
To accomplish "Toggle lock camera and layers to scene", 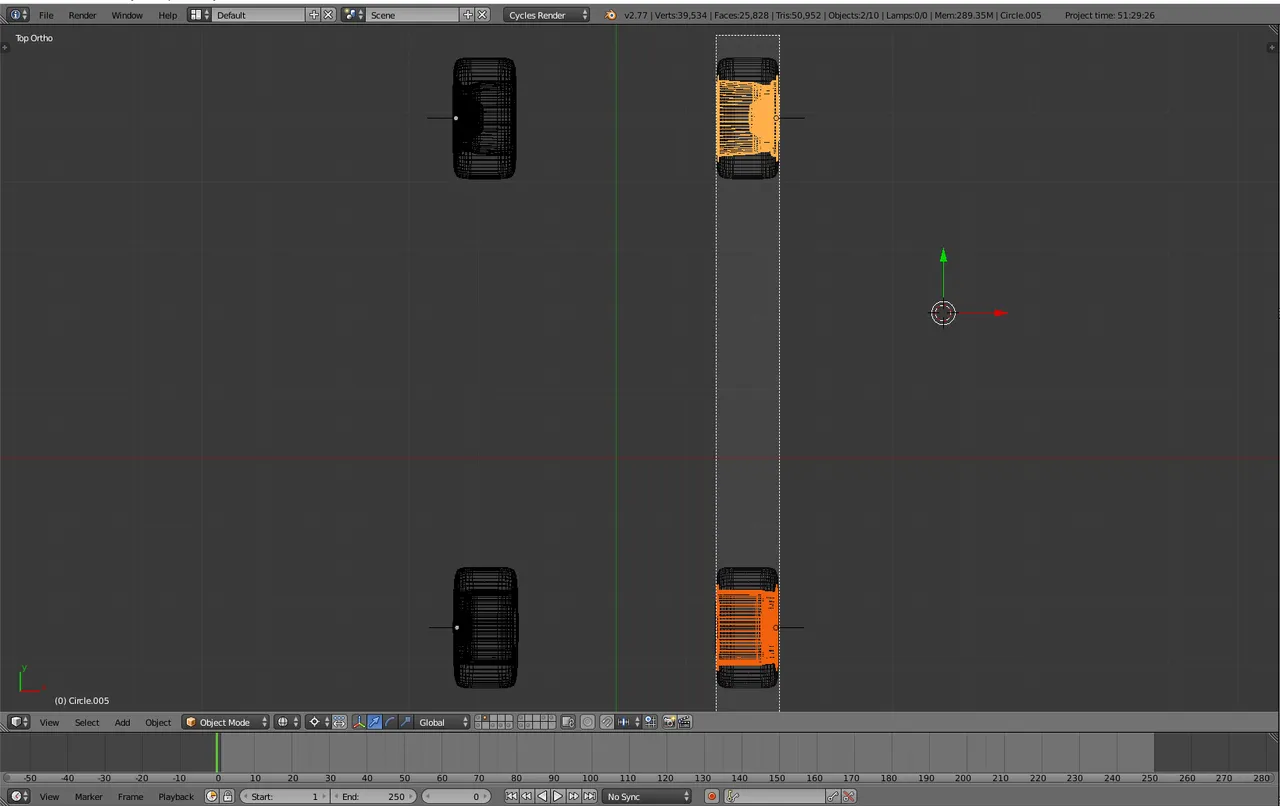I will [568, 722].
